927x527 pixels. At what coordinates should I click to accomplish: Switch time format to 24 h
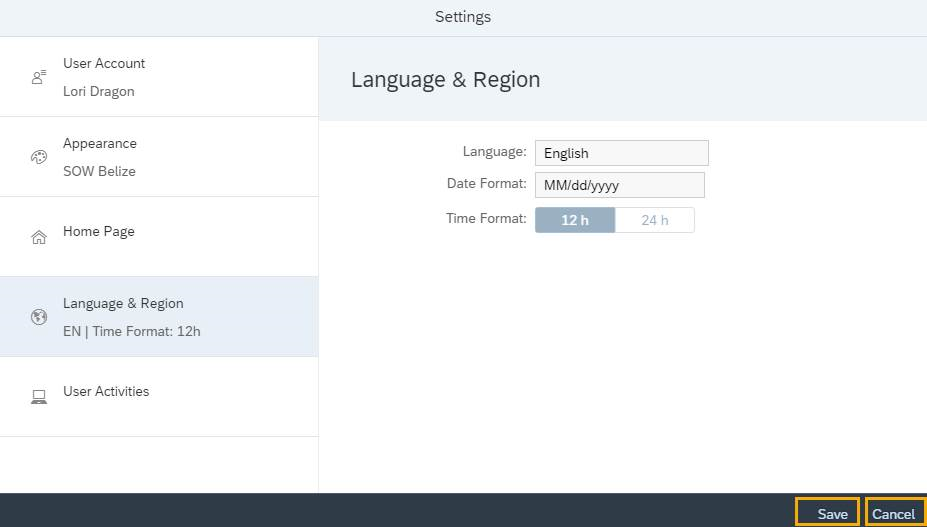pos(655,220)
